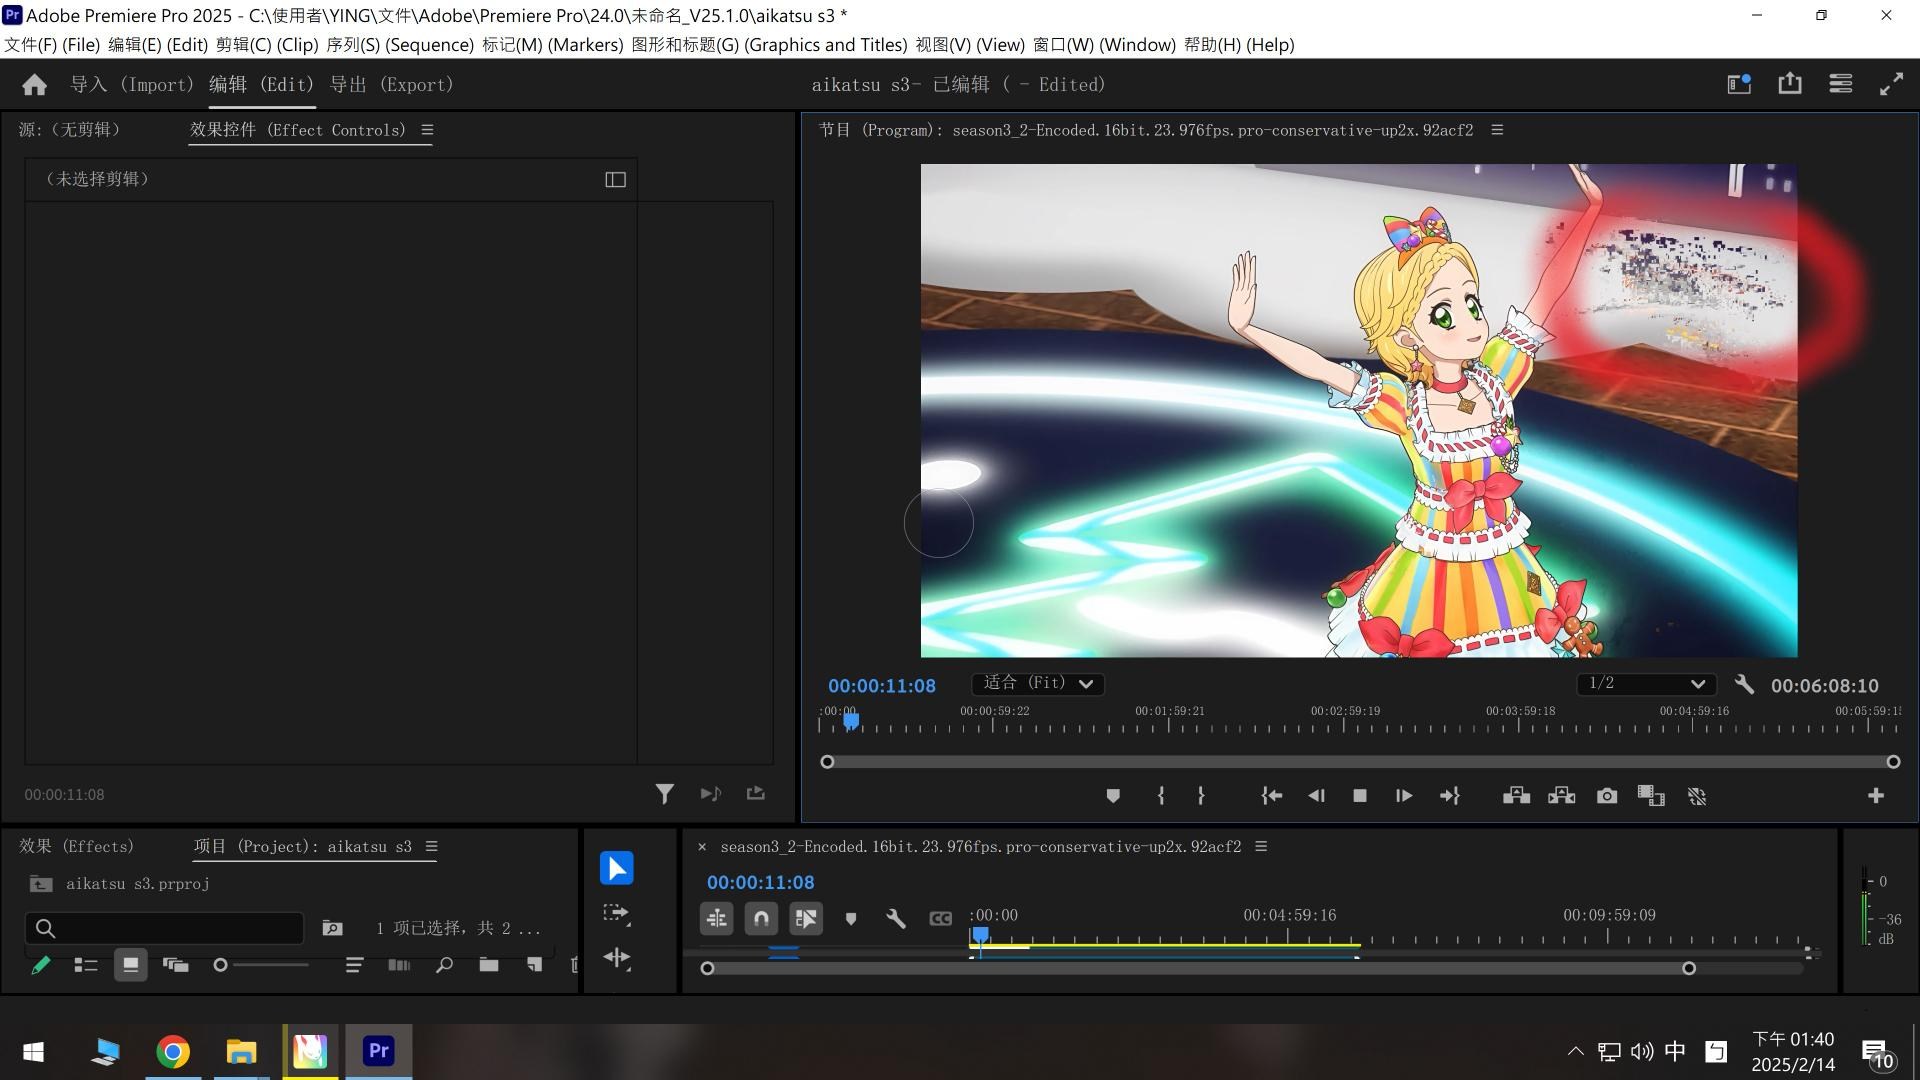
Task: Open the Workspaces menu icon
Action: click(x=1840, y=84)
